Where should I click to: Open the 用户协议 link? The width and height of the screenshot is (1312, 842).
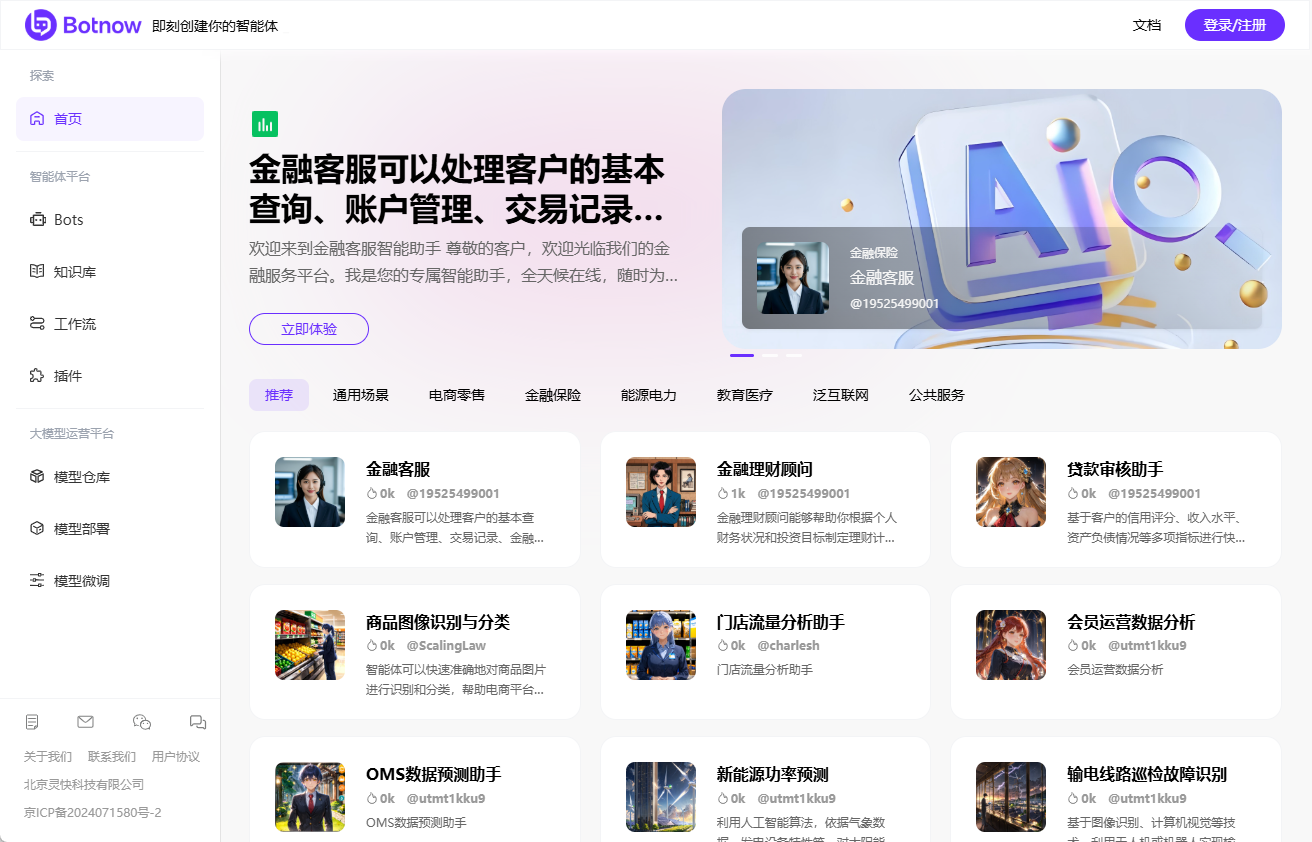click(x=176, y=757)
